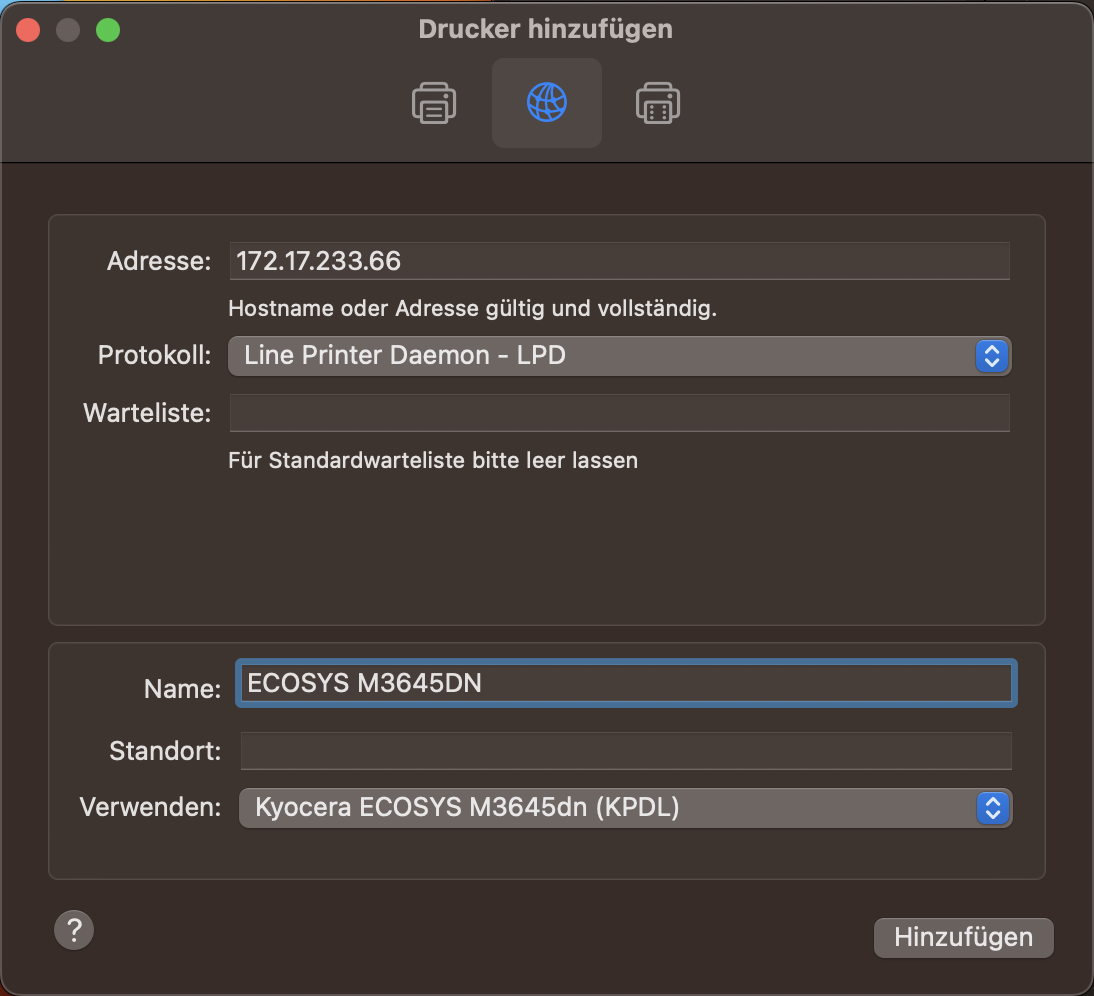Select the empty Standort text field
The width and height of the screenshot is (1094, 996).
(x=626, y=751)
